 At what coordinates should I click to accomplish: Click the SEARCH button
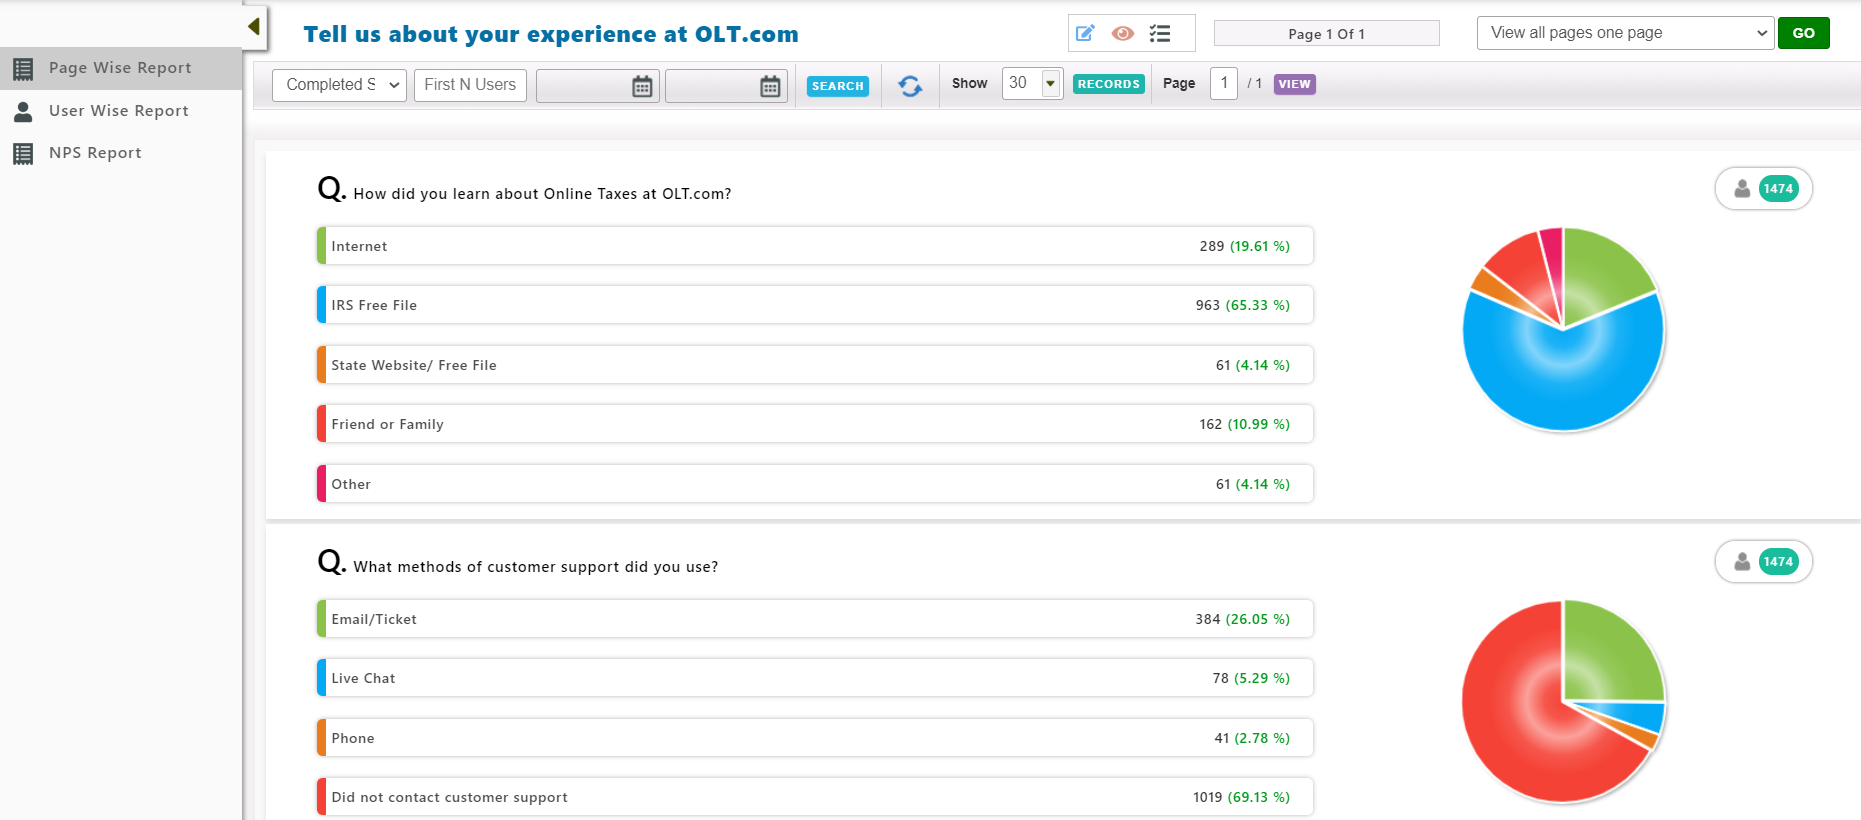(x=838, y=86)
